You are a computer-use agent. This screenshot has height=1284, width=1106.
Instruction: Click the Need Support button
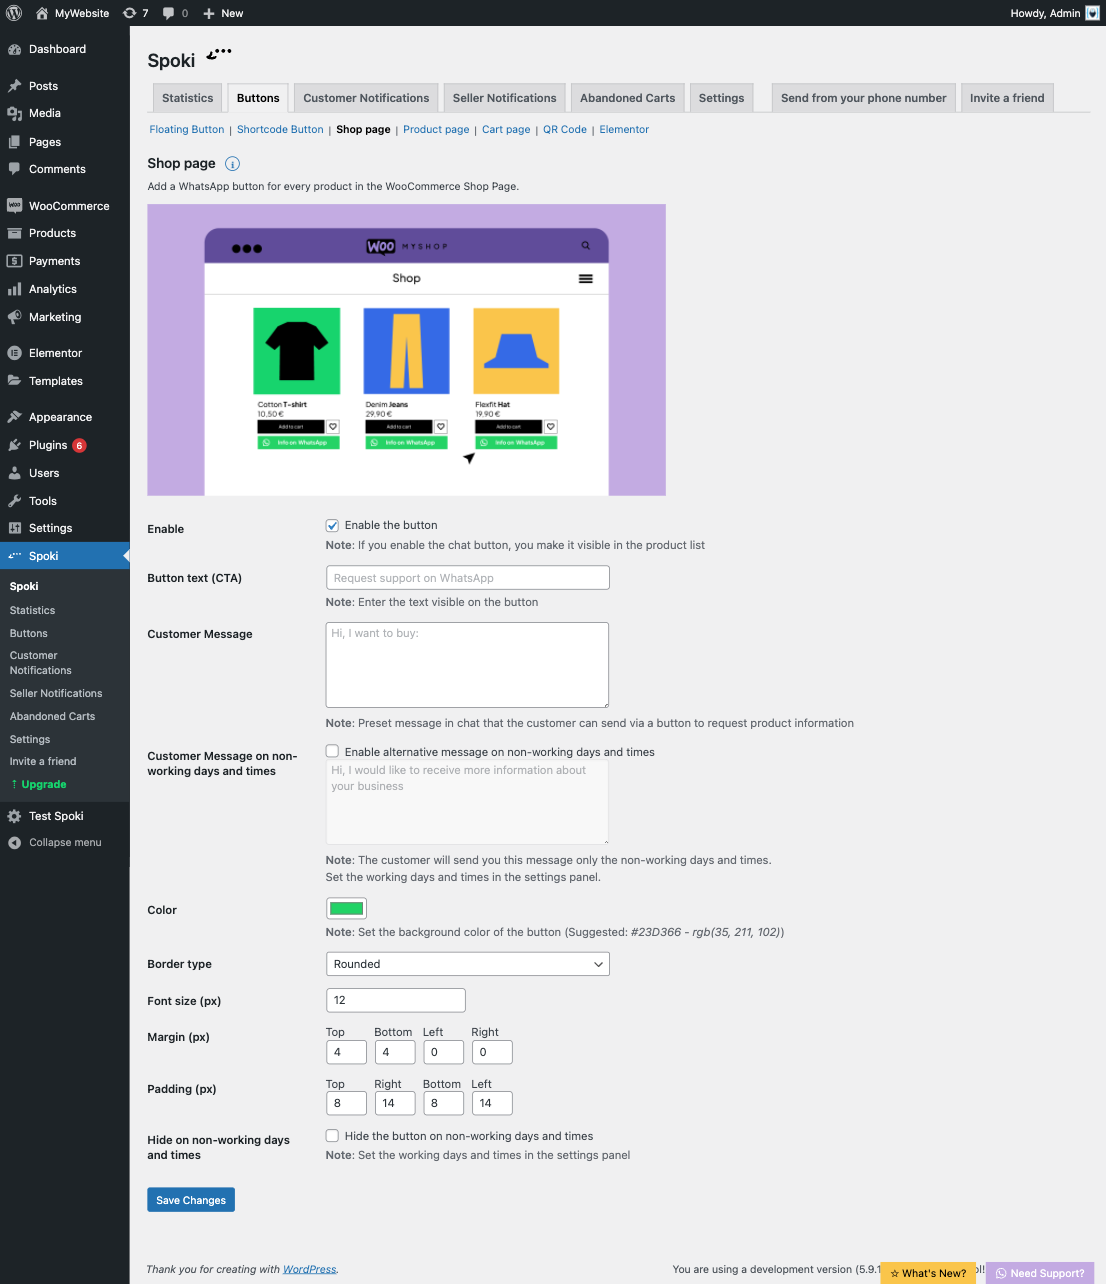[1040, 1273]
